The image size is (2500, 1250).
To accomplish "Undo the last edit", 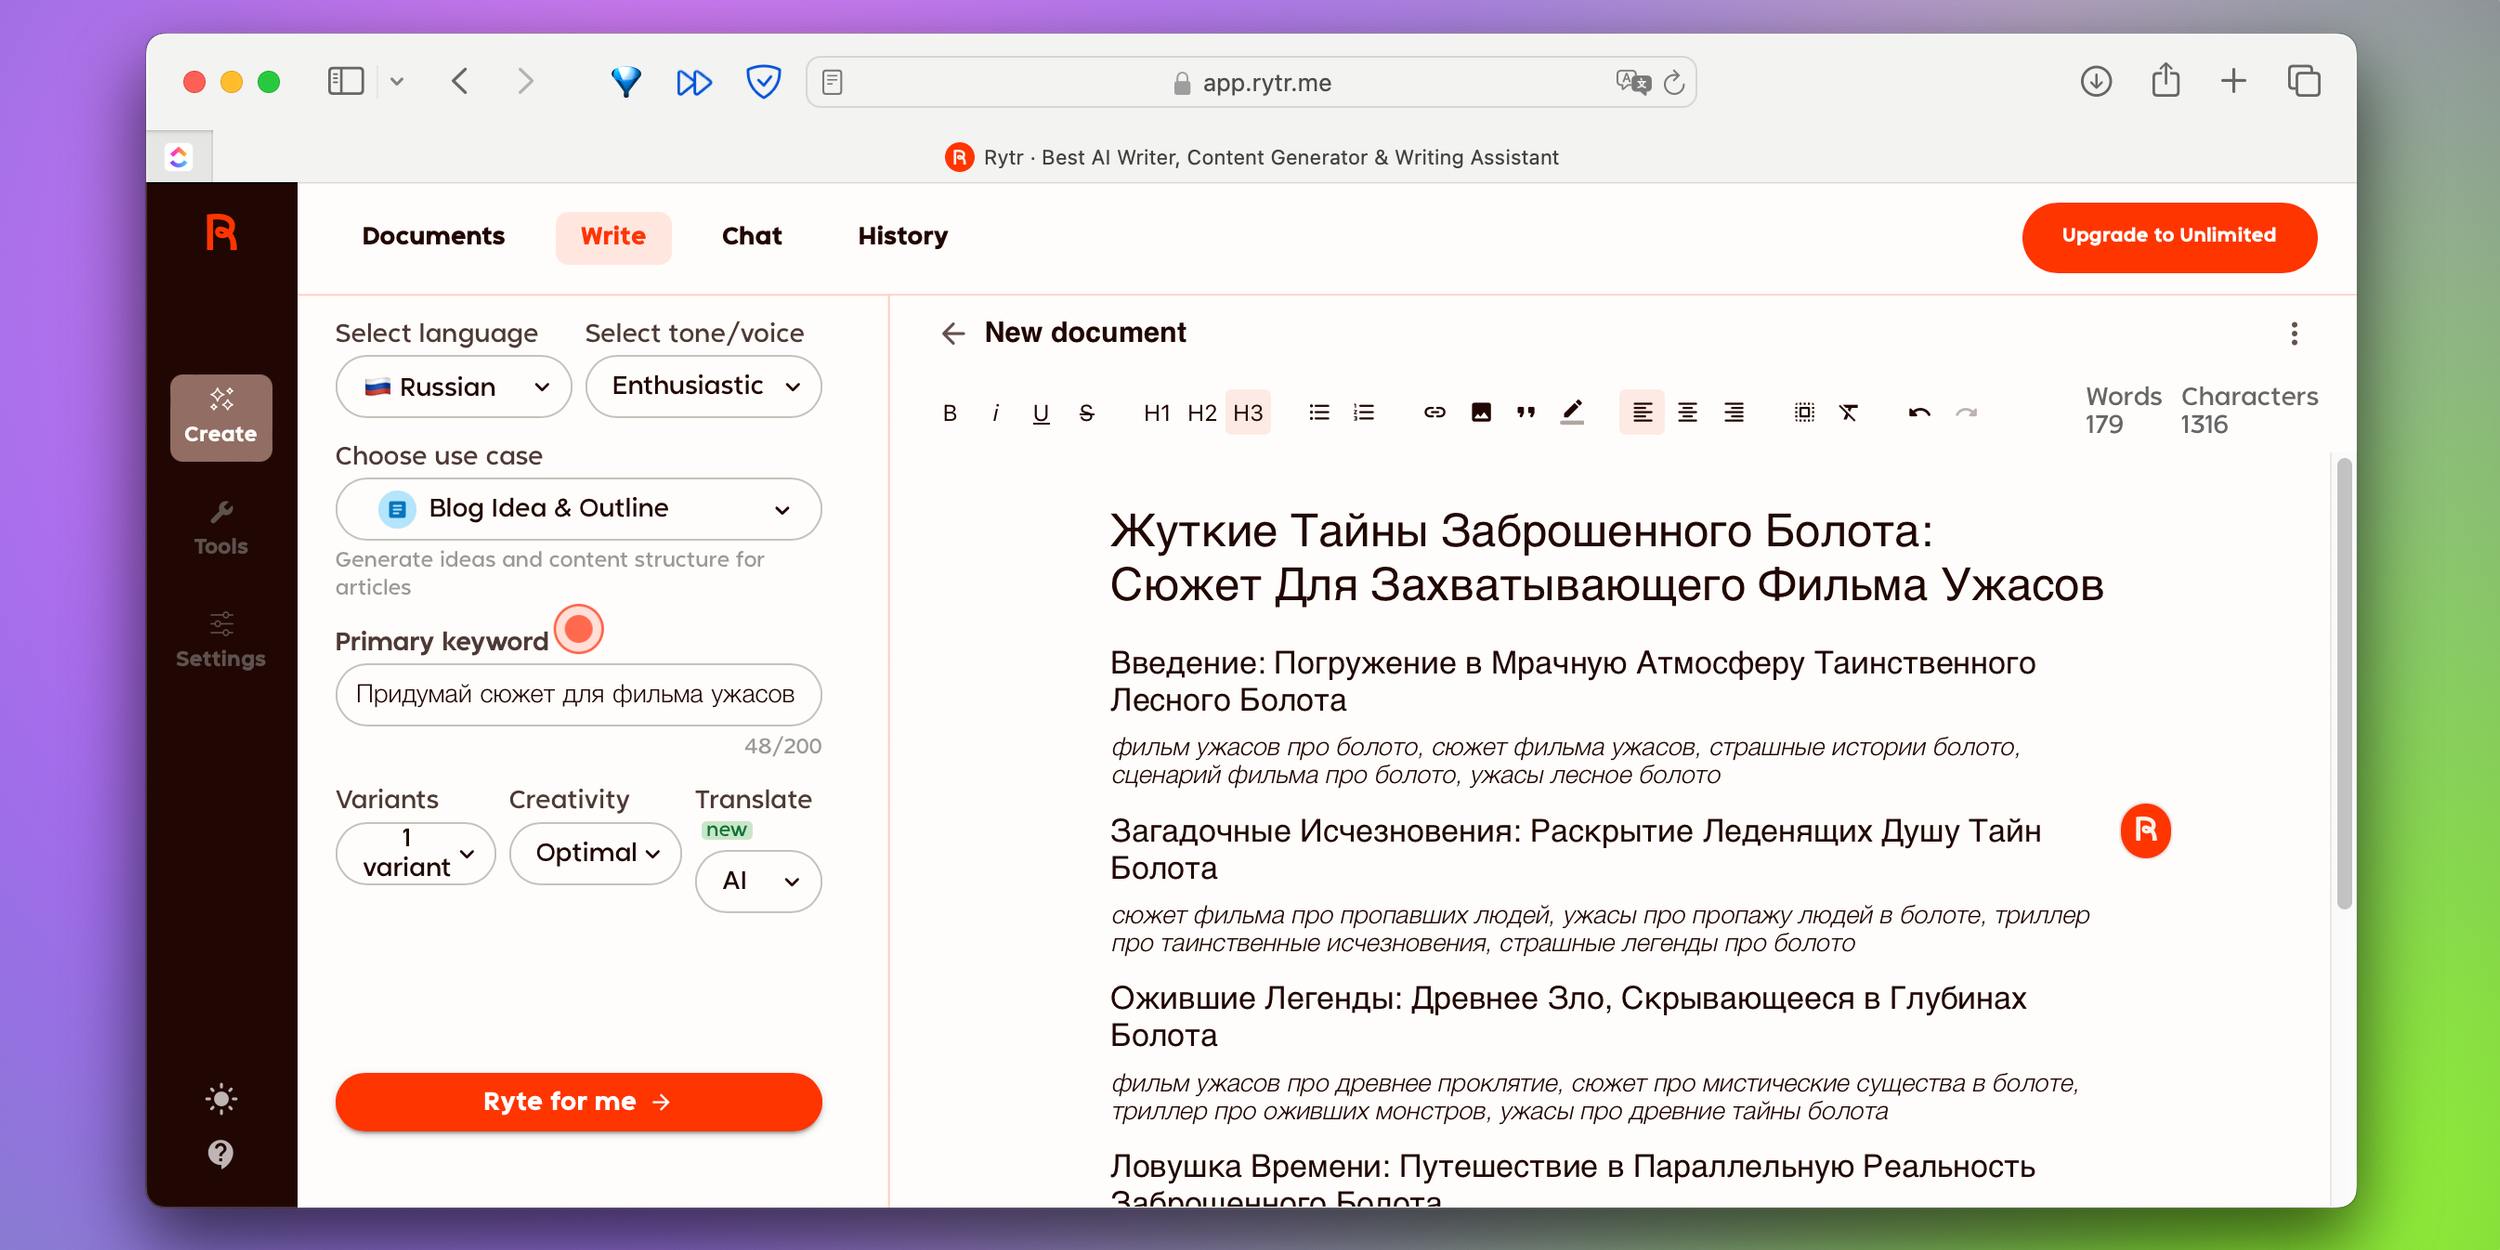I will coord(1919,413).
